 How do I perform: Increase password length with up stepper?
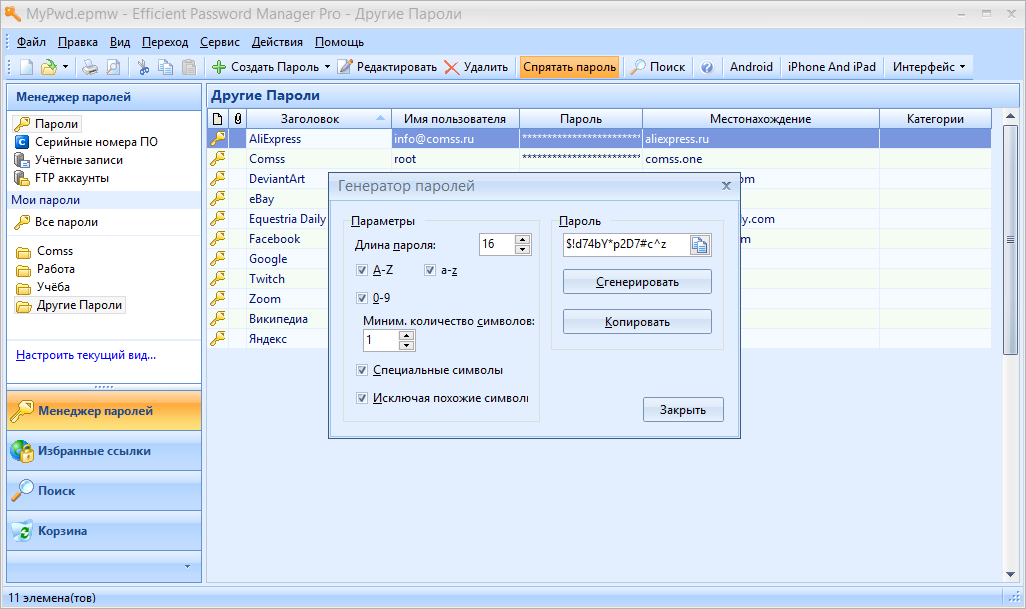click(x=521, y=238)
